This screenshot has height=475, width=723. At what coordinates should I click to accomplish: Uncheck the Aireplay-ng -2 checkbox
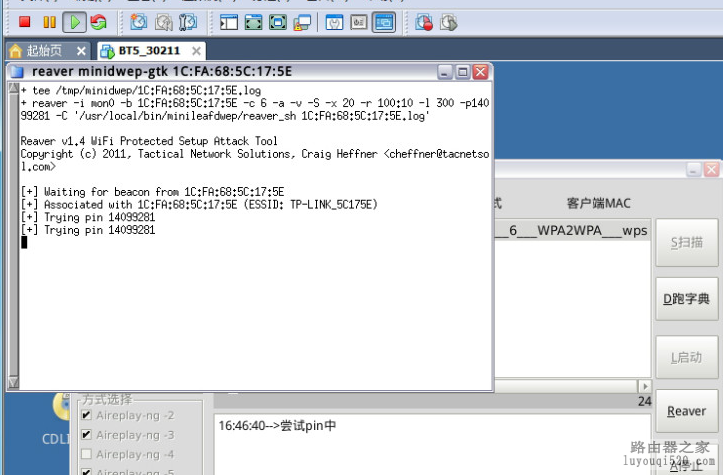pos(86,415)
